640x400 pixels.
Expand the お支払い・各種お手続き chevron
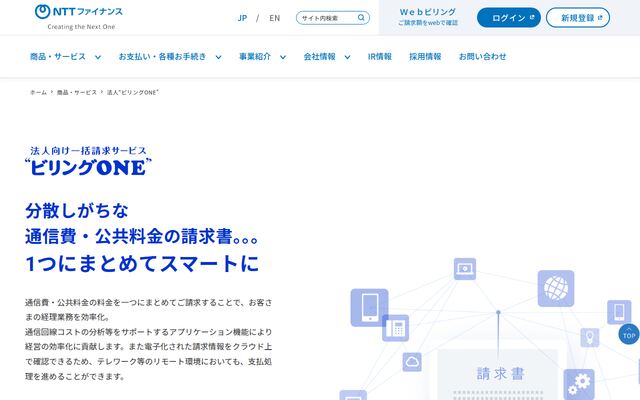click(x=218, y=57)
